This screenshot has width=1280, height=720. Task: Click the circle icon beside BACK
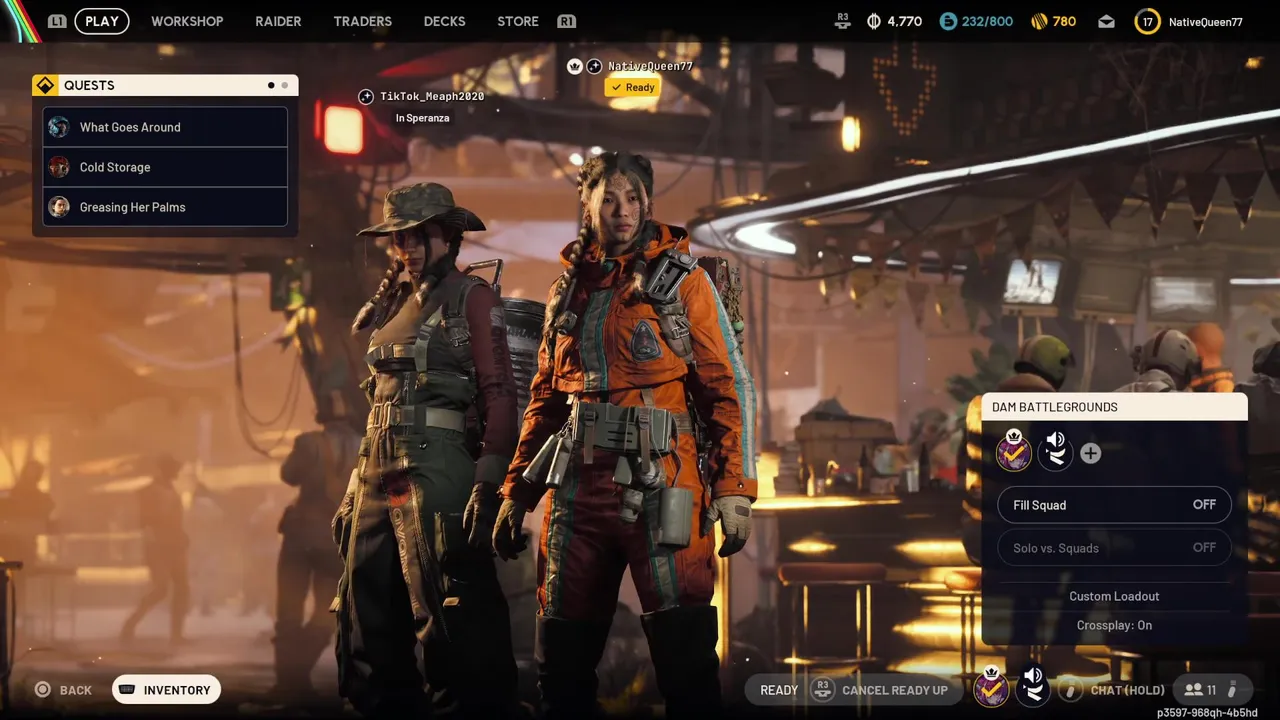[x=43, y=690]
